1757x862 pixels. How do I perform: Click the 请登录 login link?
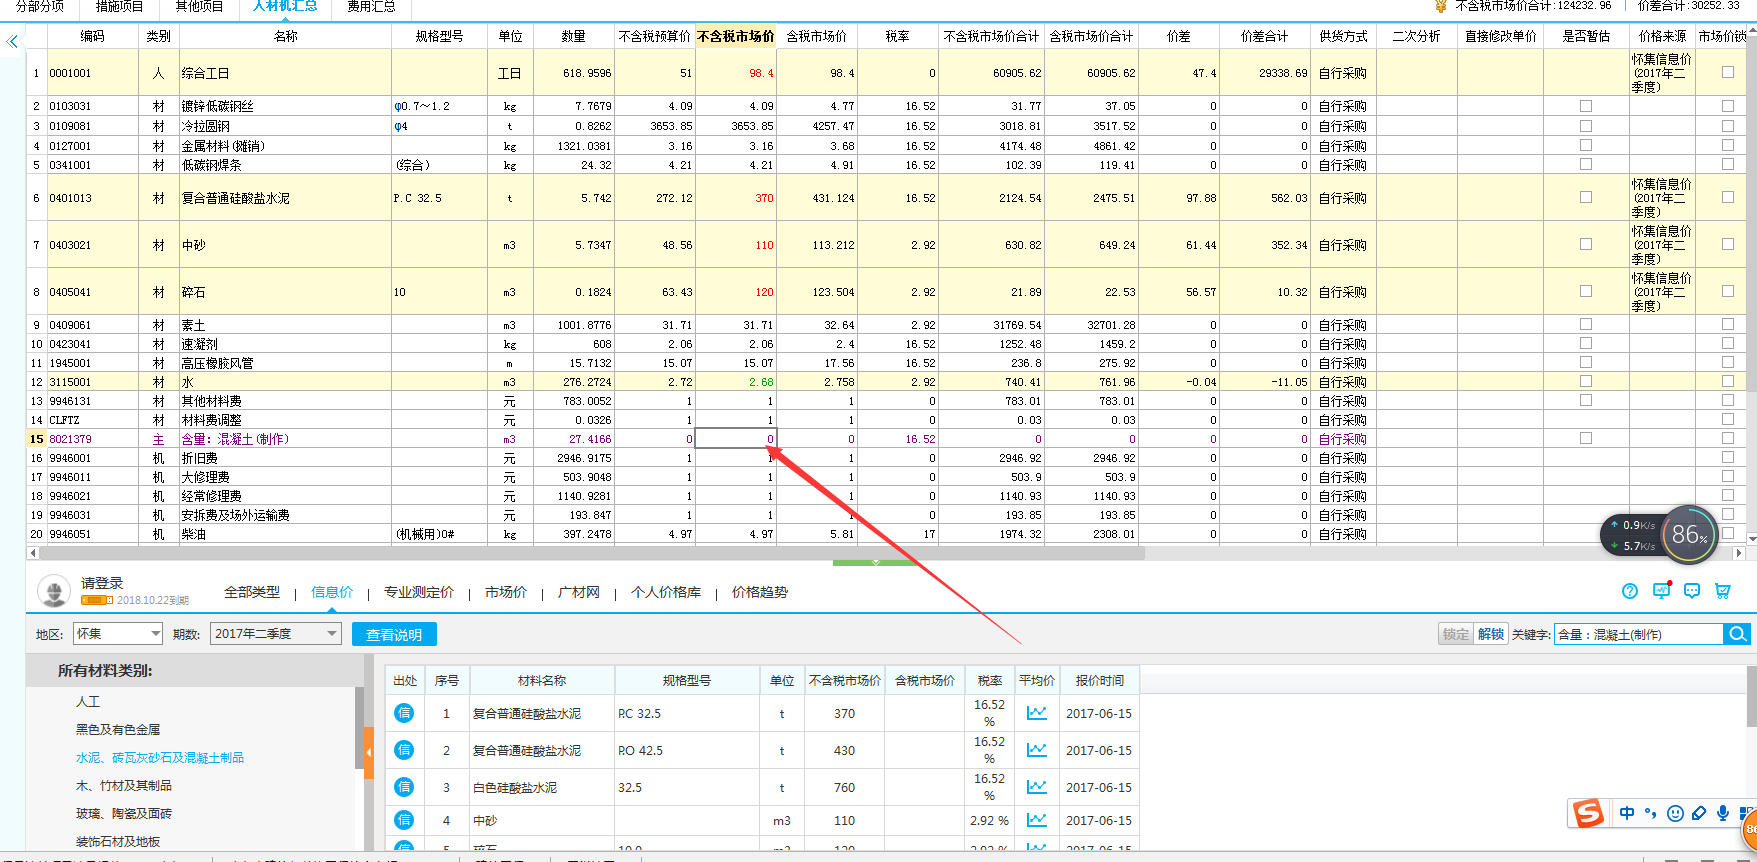coord(102,583)
